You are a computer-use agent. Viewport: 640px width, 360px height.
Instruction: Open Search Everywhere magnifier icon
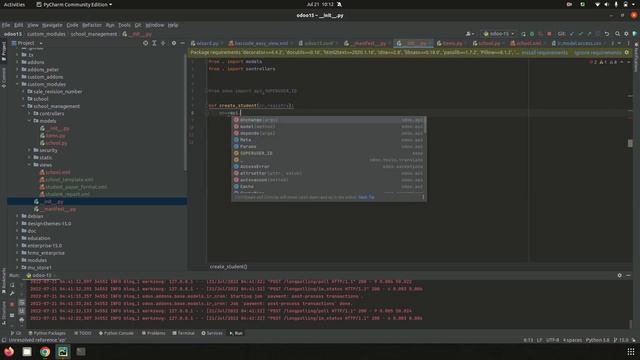618,34
